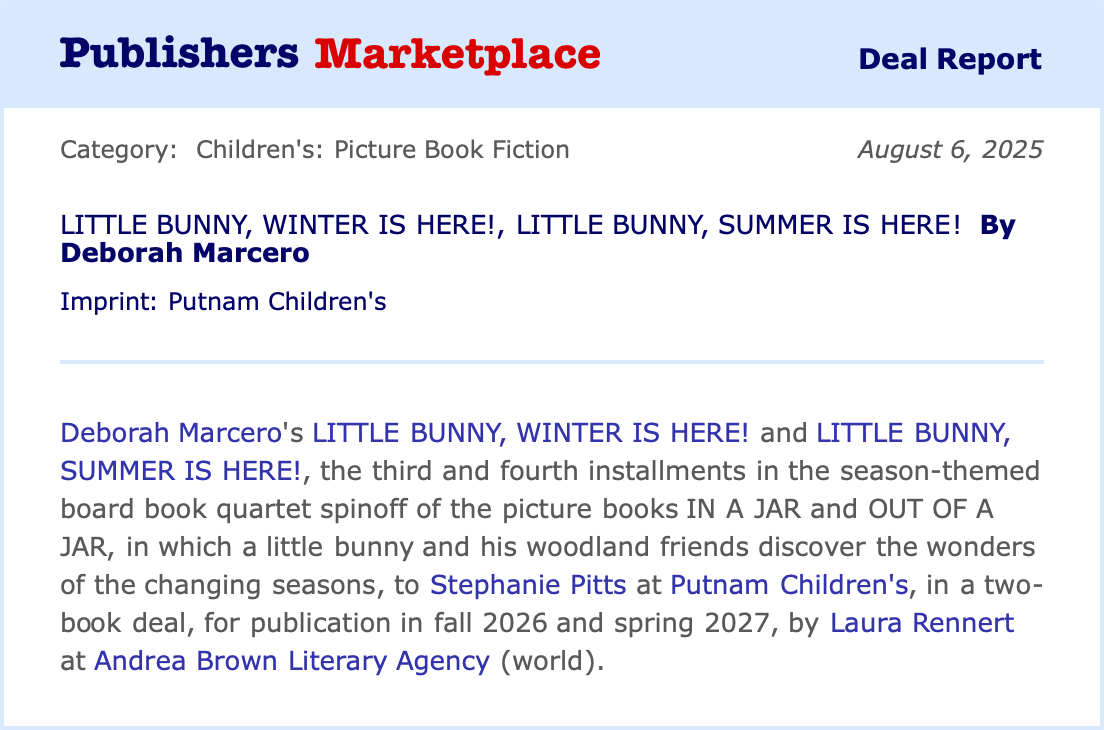Click the horizontal divider under the imprint
Viewport: 1104px width, 730px height.
click(552, 361)
